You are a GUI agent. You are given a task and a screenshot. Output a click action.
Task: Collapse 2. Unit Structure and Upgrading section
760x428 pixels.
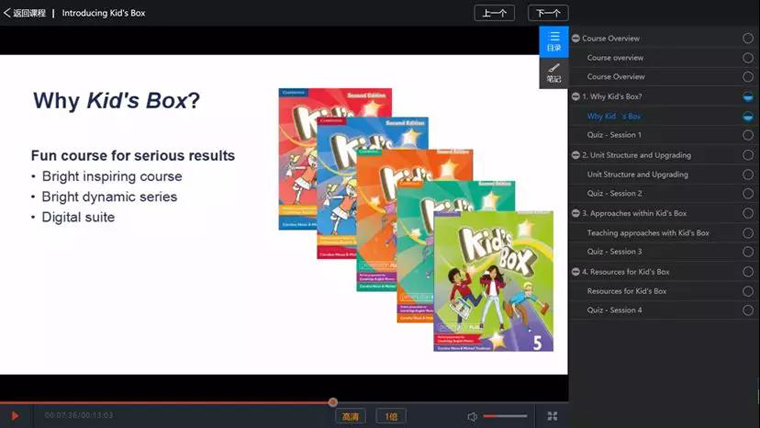pos(576,155)
